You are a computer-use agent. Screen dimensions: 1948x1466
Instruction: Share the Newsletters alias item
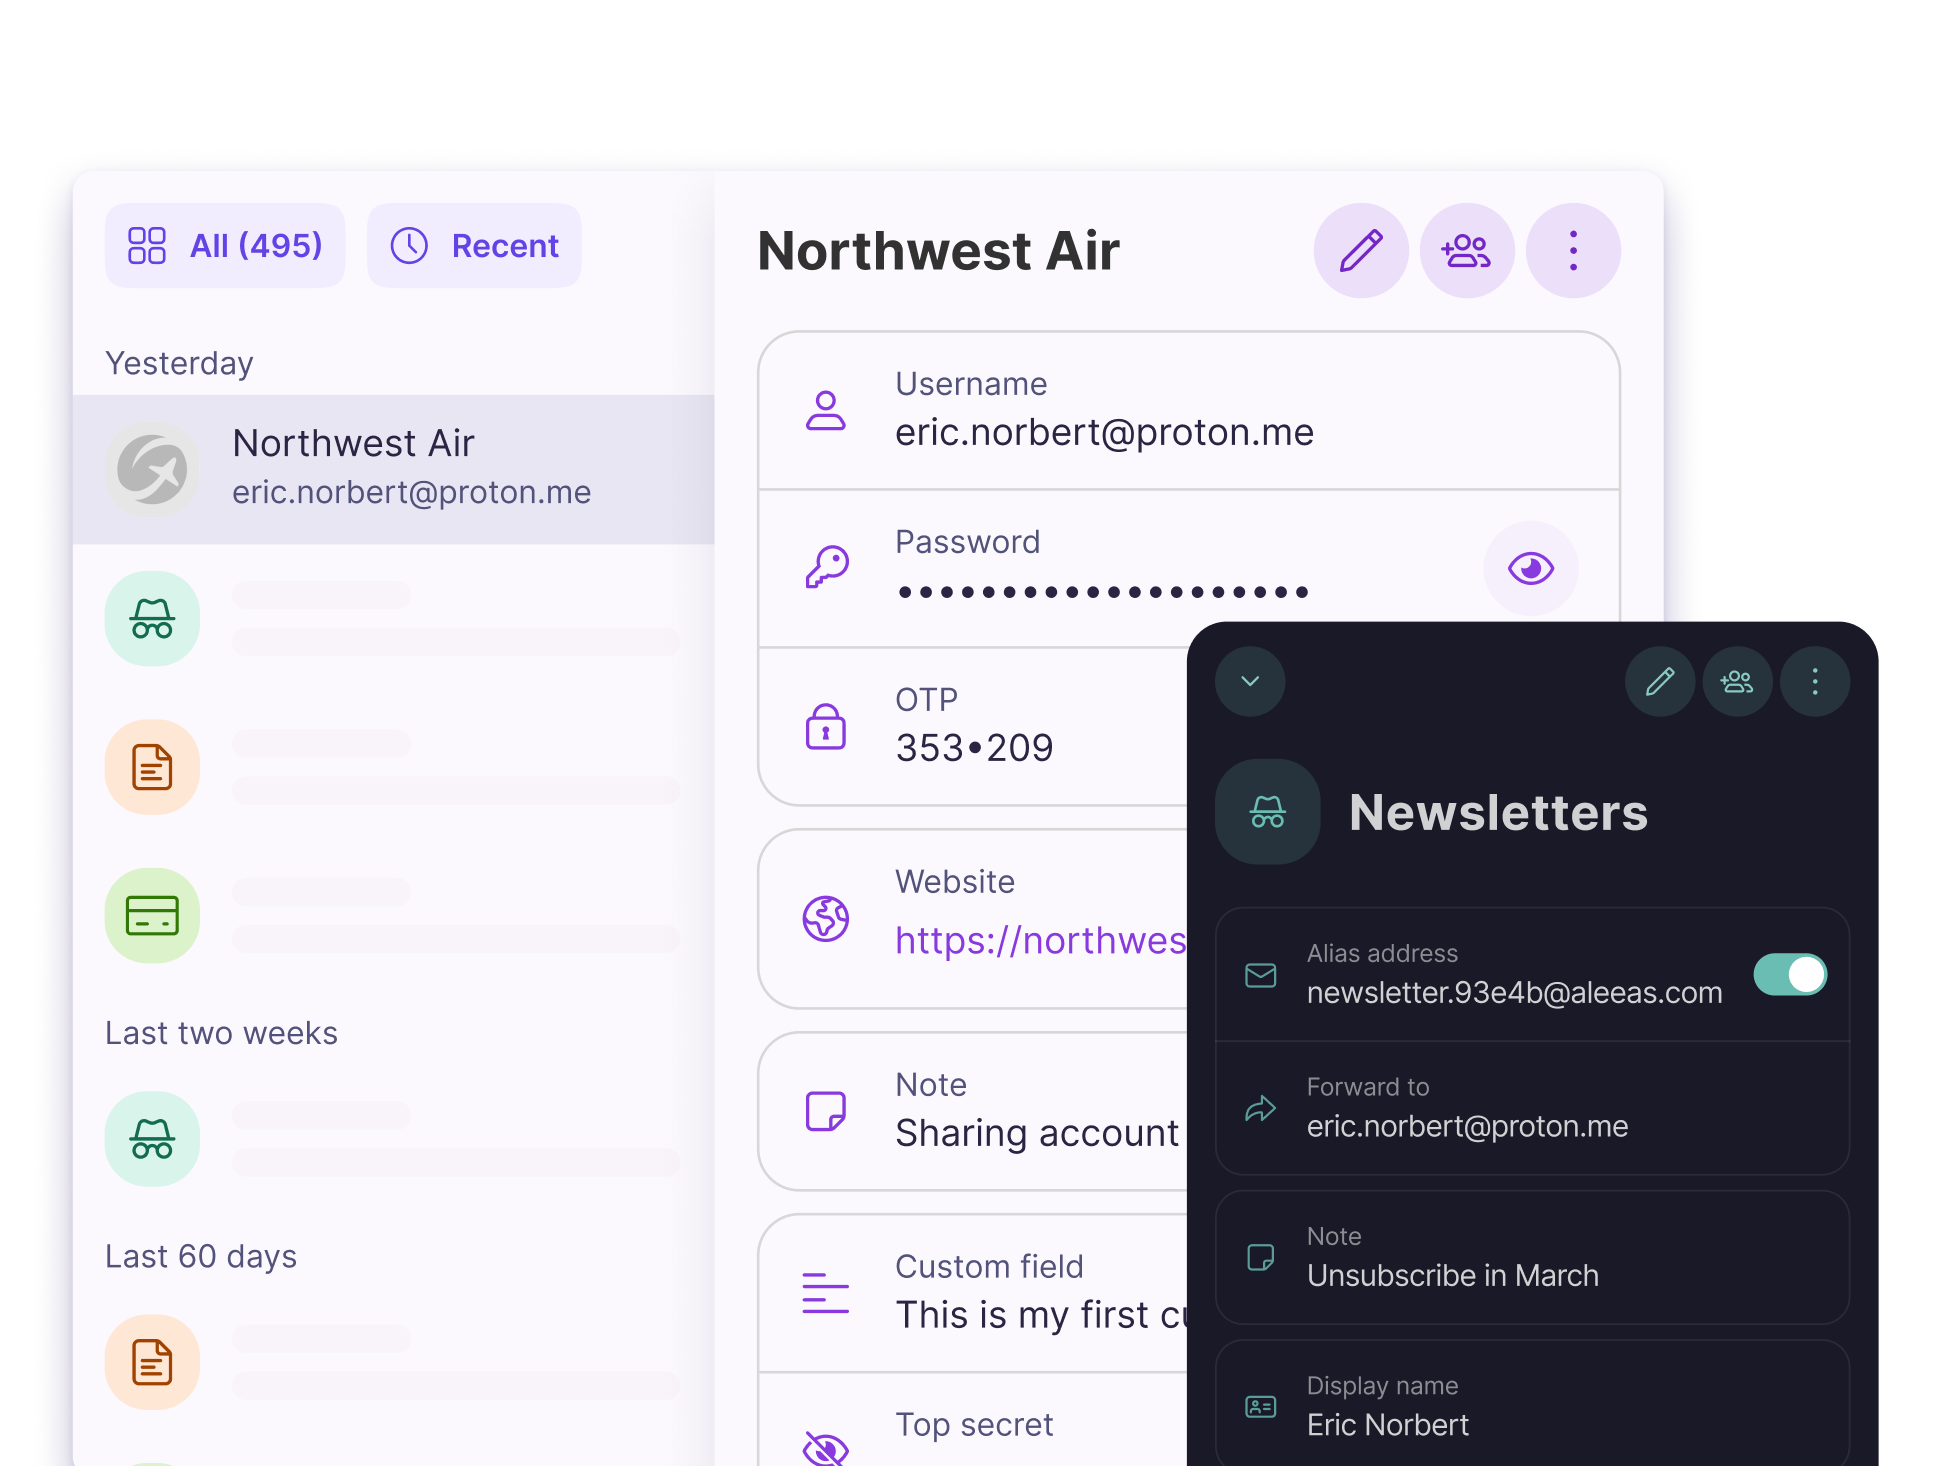pos(1737,681)
